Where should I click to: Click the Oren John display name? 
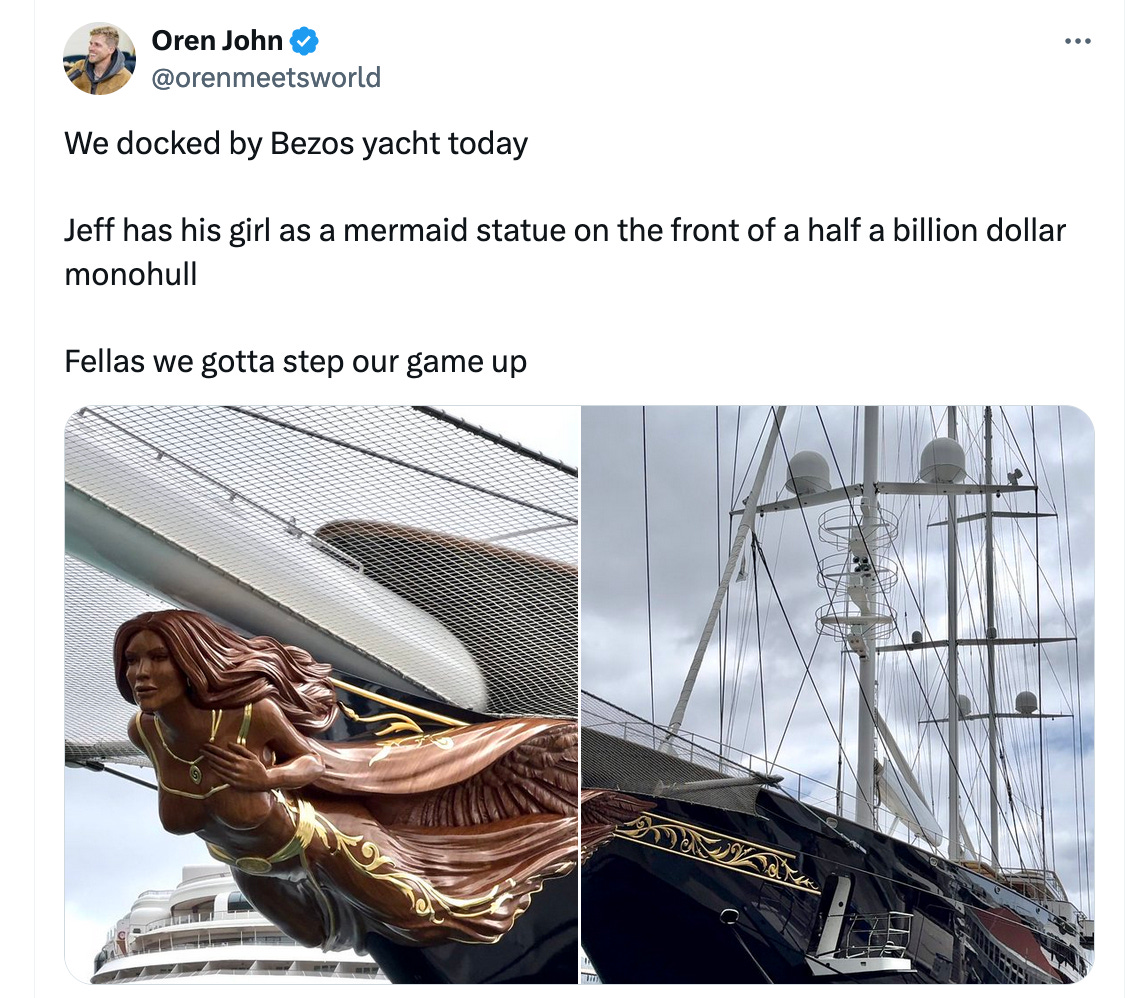tap(217, 41)
